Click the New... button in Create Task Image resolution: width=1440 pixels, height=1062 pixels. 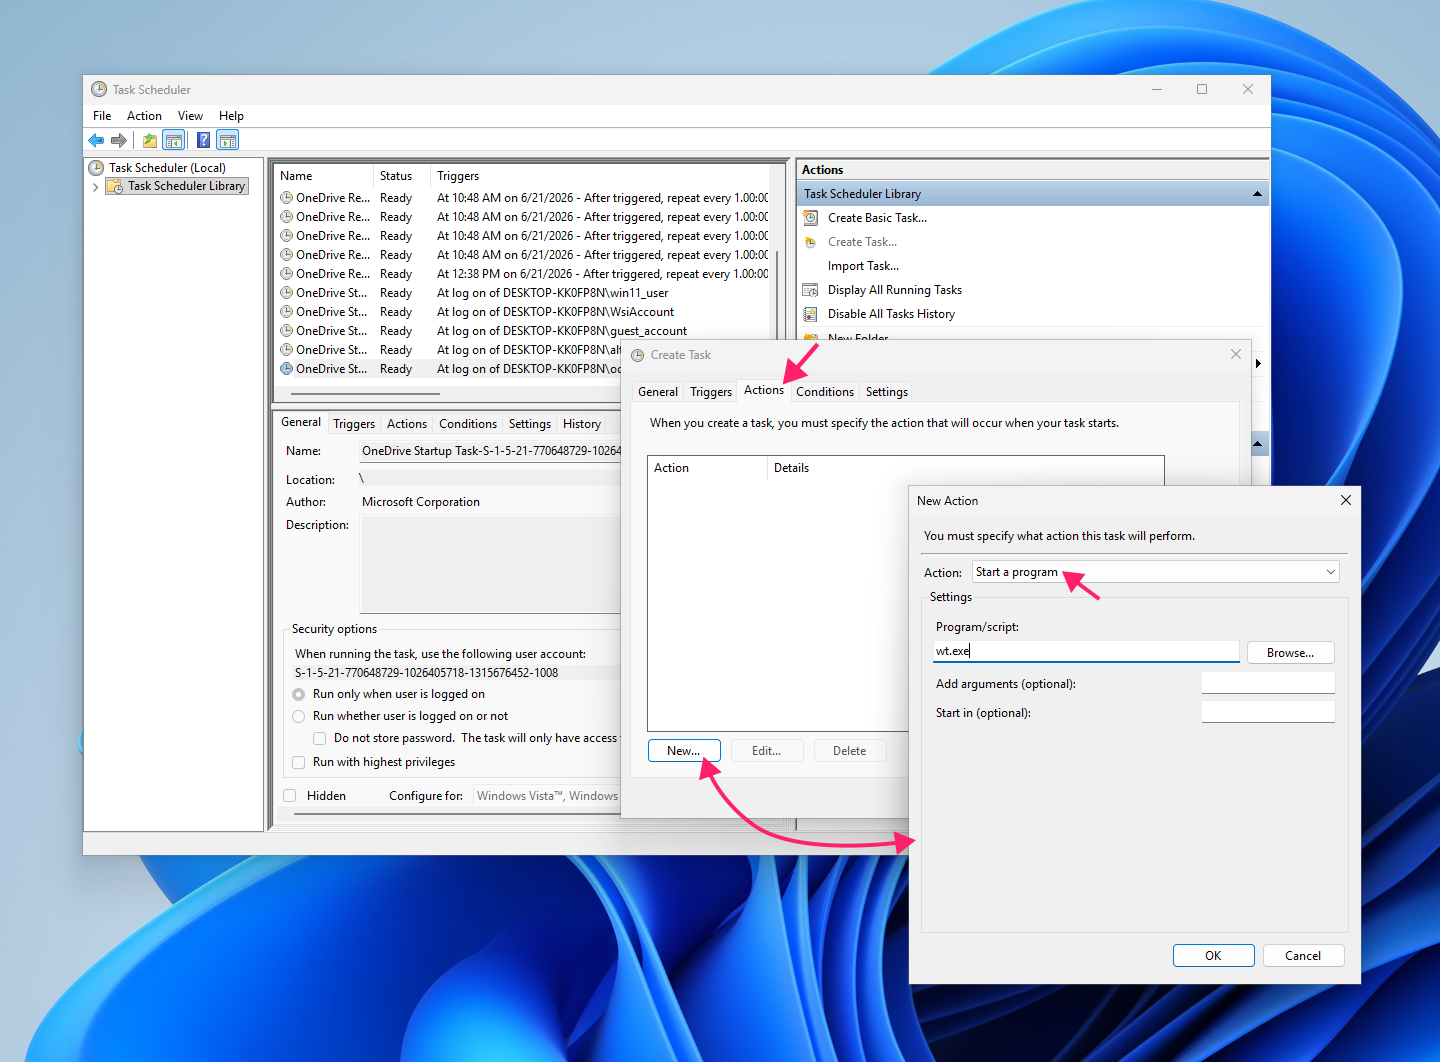pos(684,751)
